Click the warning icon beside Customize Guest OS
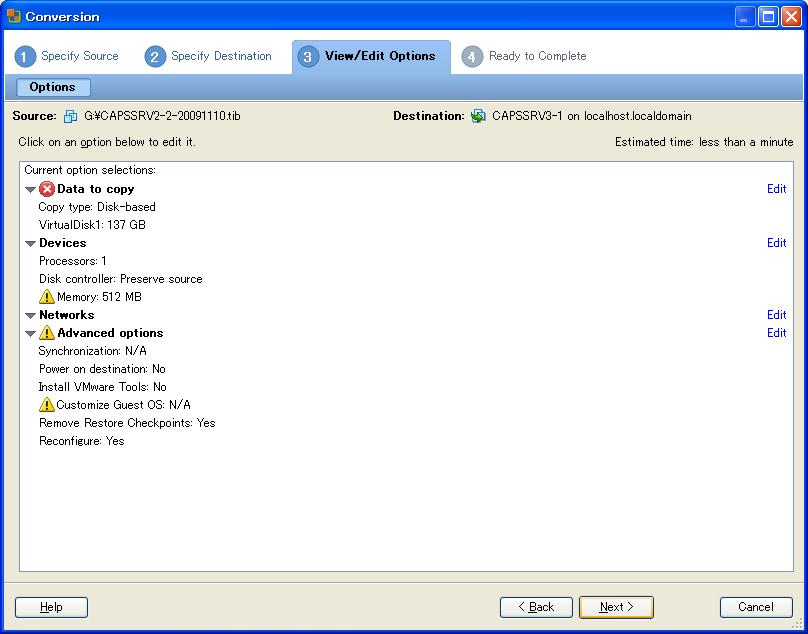Screen dimensions: 808x634 pyautogui.click(x=46, y=405)
